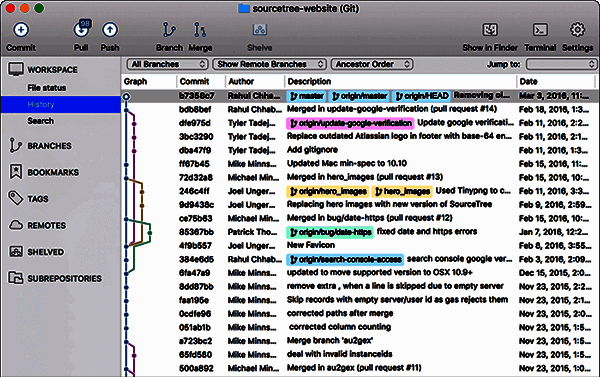Select commit 4f9b557 New Favicon
This screenshot has height=377, width=600.
coord(360,246)
